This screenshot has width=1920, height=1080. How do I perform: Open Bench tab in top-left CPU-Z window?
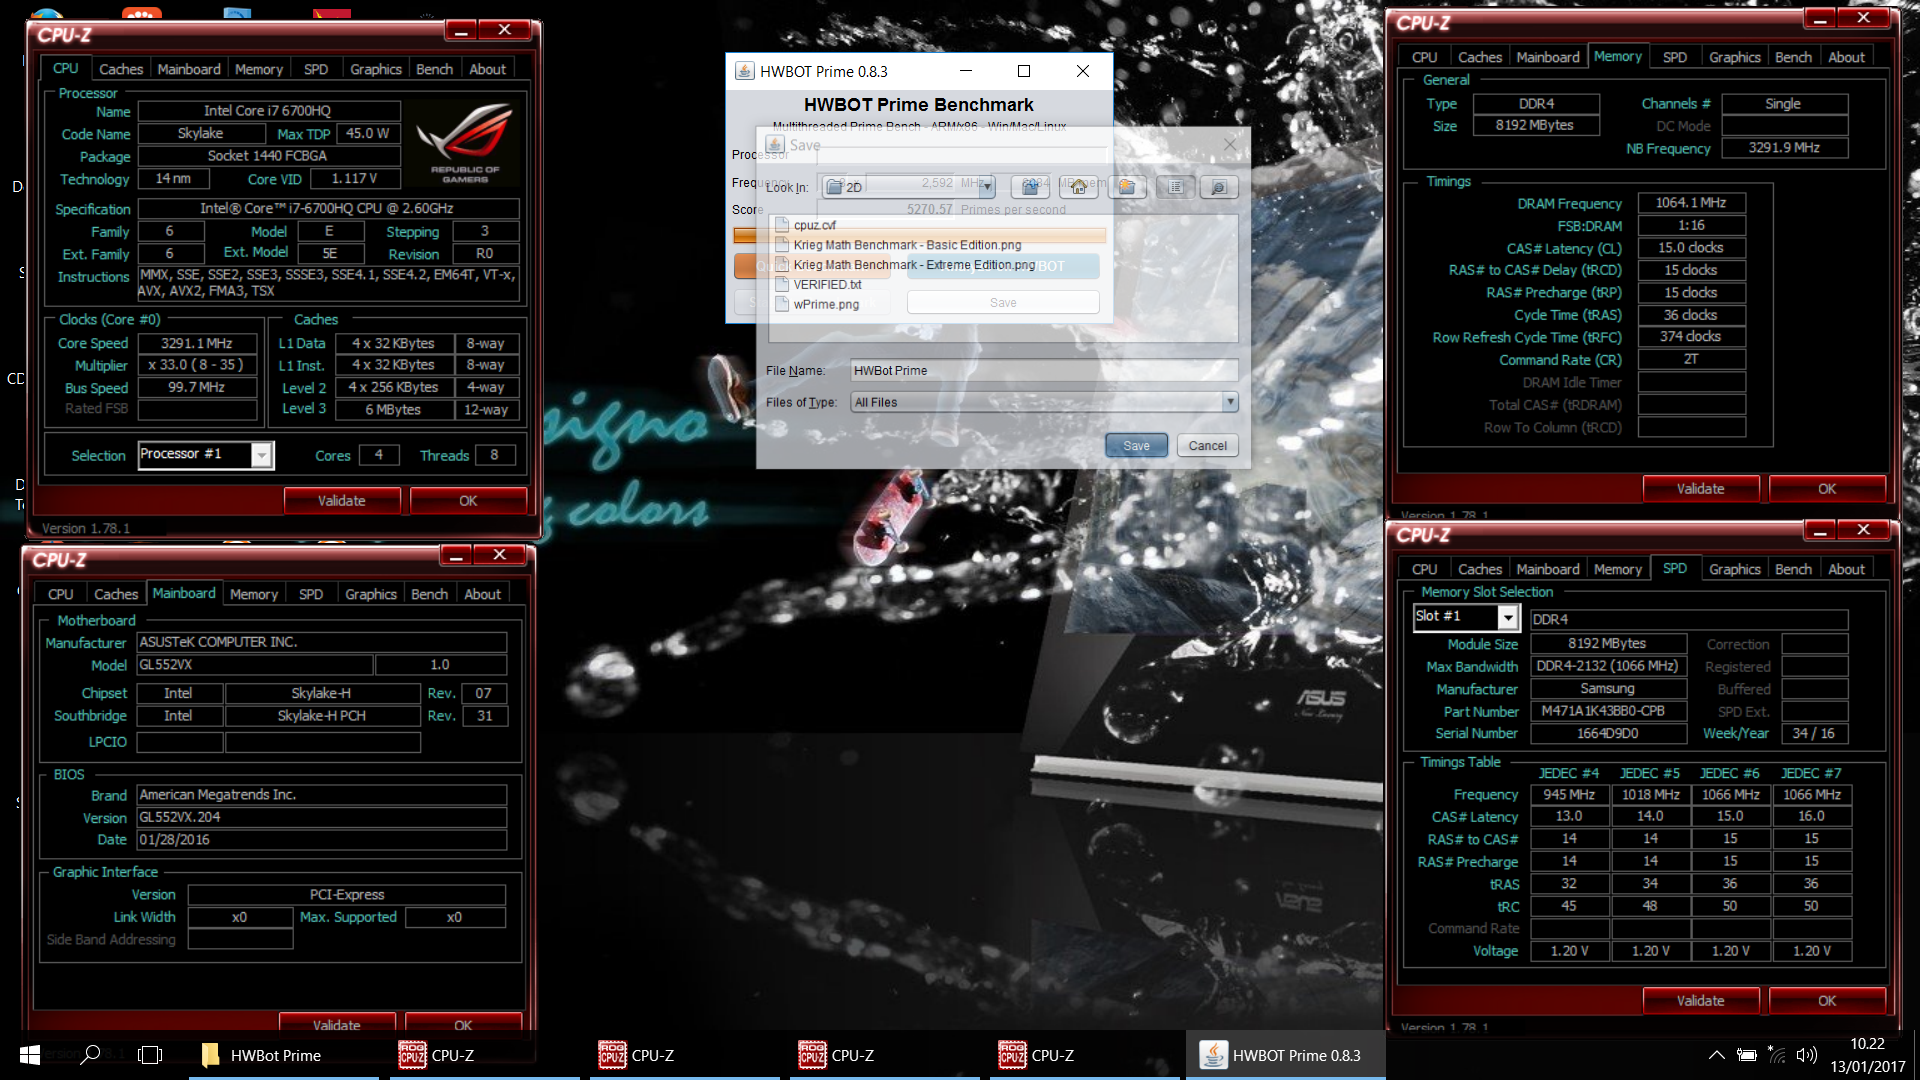pos(434,69)
